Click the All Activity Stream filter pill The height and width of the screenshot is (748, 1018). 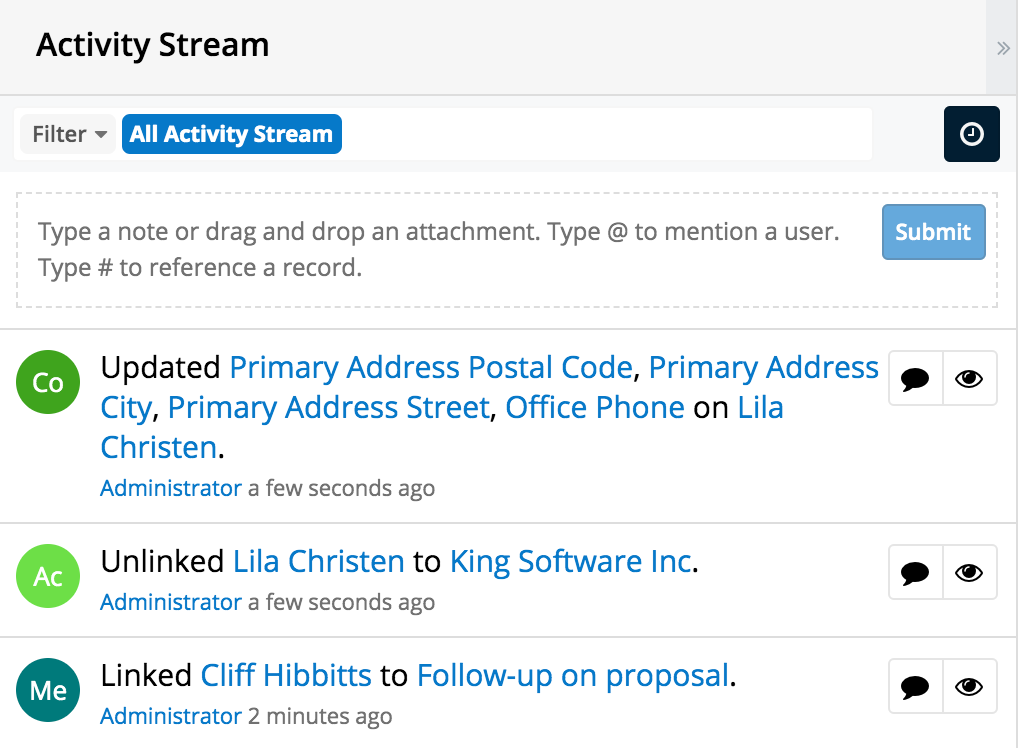tap(231, 133)
